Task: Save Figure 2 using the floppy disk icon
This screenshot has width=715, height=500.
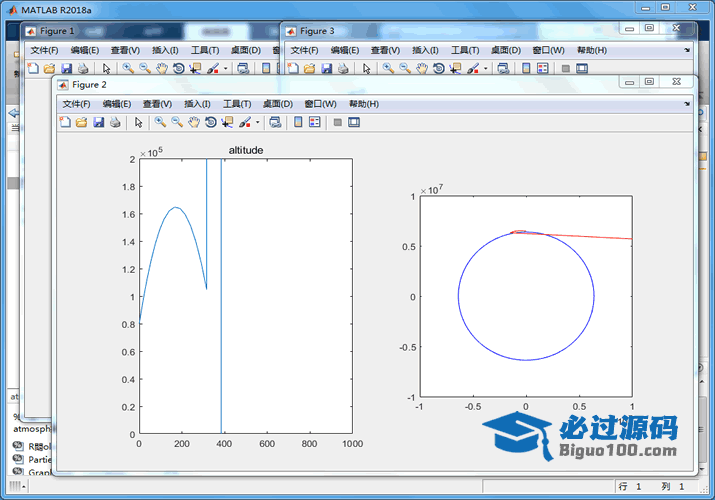Action: (99, 122)
